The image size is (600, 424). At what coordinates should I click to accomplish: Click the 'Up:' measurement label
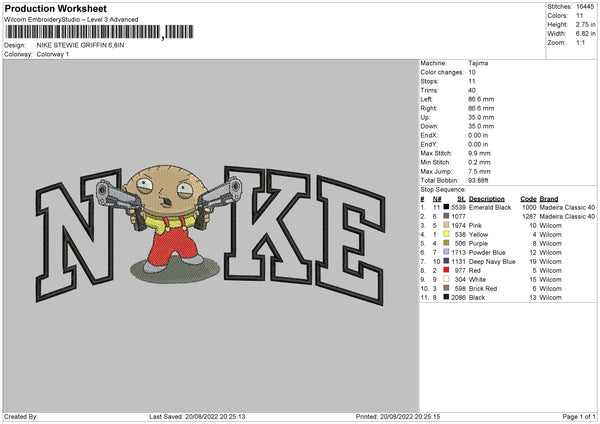click(425, 117)
